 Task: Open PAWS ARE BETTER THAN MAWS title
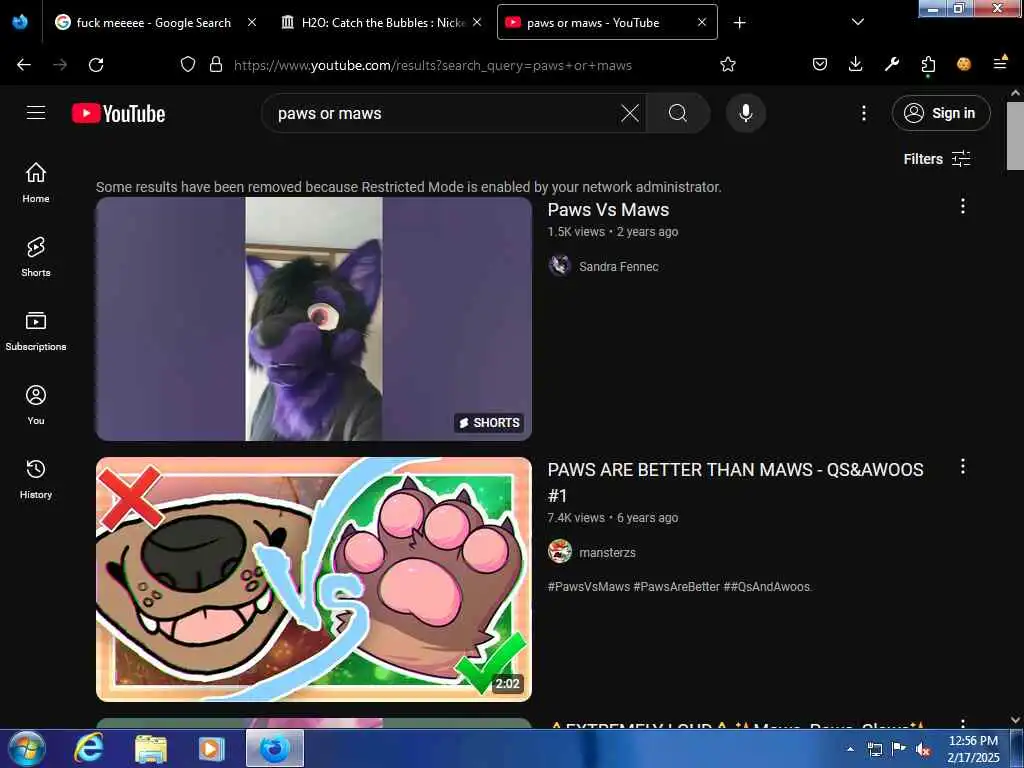pos(735,482)
